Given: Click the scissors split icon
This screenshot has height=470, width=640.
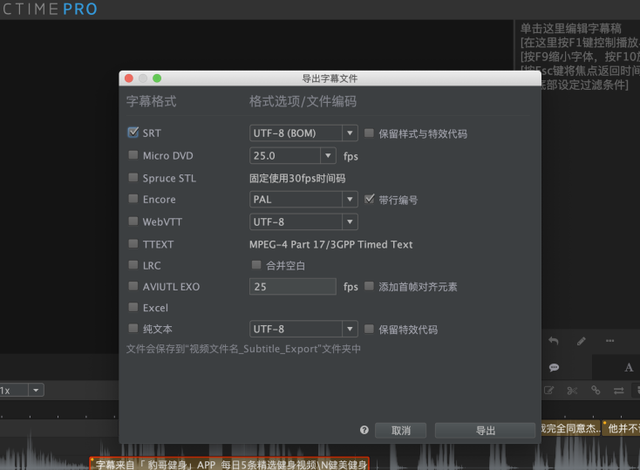Looking at the screenshot, I should [572, 391].
